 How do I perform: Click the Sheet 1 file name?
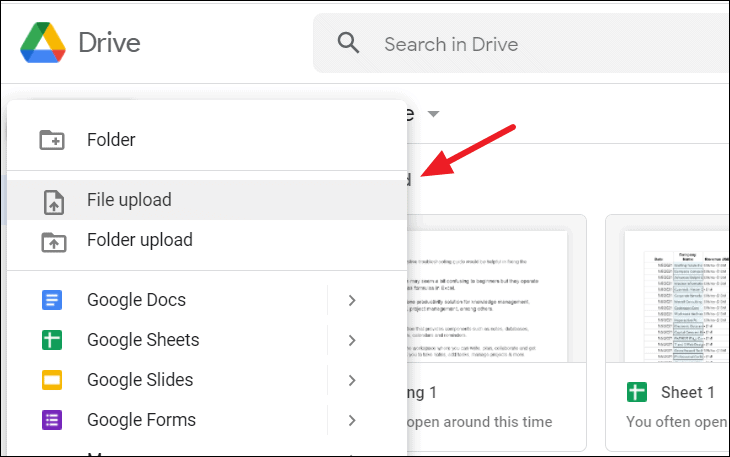(x=688, y=392)
